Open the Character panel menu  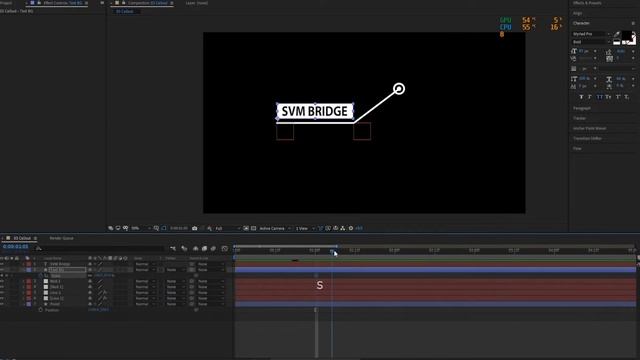tap(633, 23)
